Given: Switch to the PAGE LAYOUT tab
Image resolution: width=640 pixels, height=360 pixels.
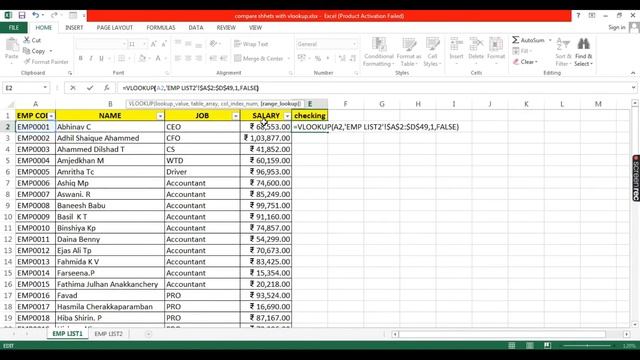Looking at the screenshot, I should (x=115, y=27).
